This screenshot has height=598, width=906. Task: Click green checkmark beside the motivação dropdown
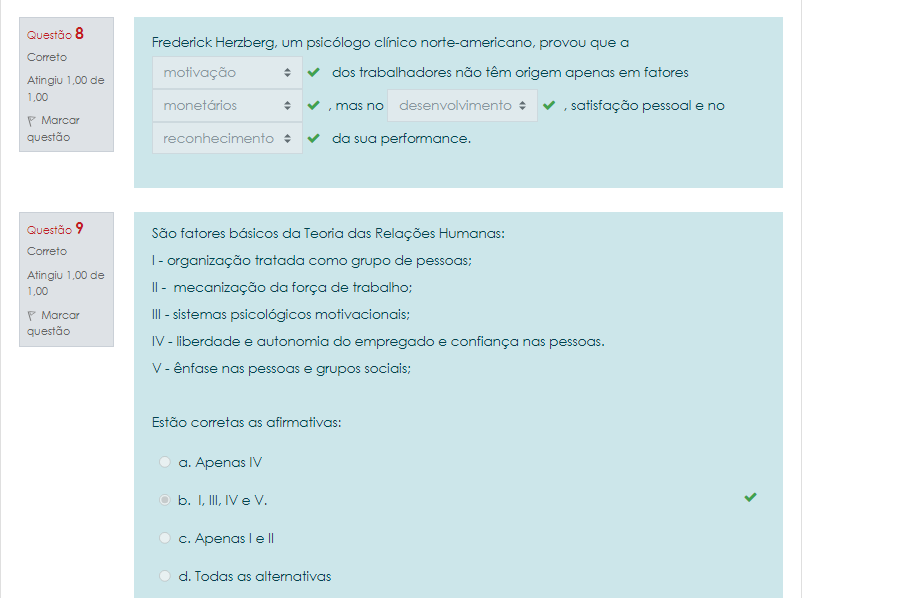pos(314,73)
